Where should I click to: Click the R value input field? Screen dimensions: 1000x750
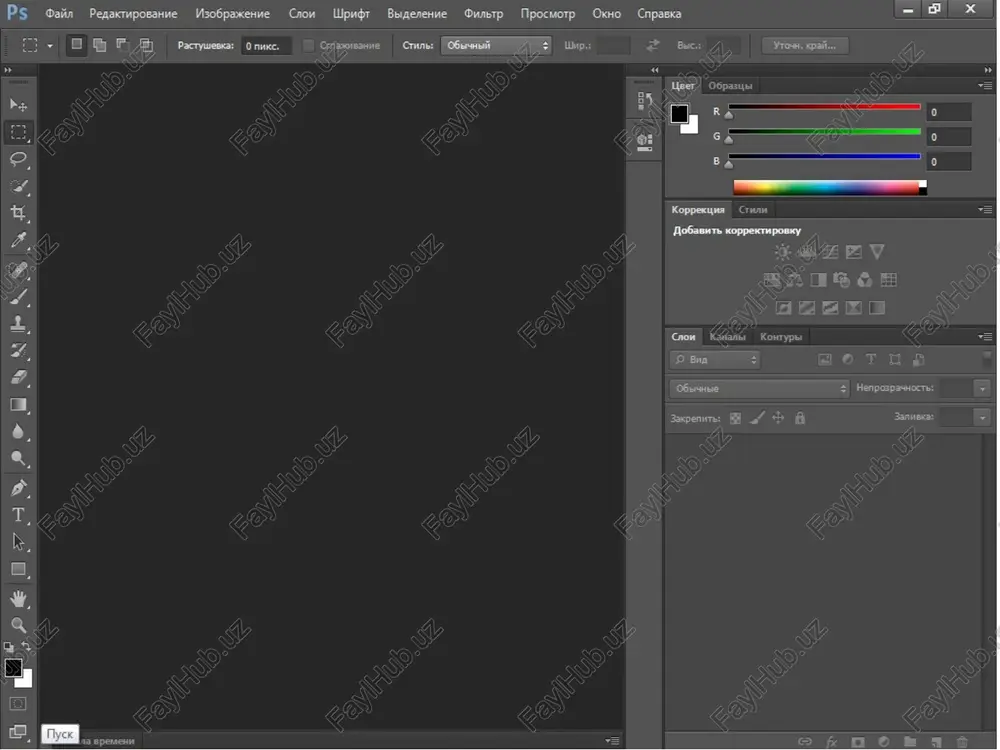coord(949,112)
